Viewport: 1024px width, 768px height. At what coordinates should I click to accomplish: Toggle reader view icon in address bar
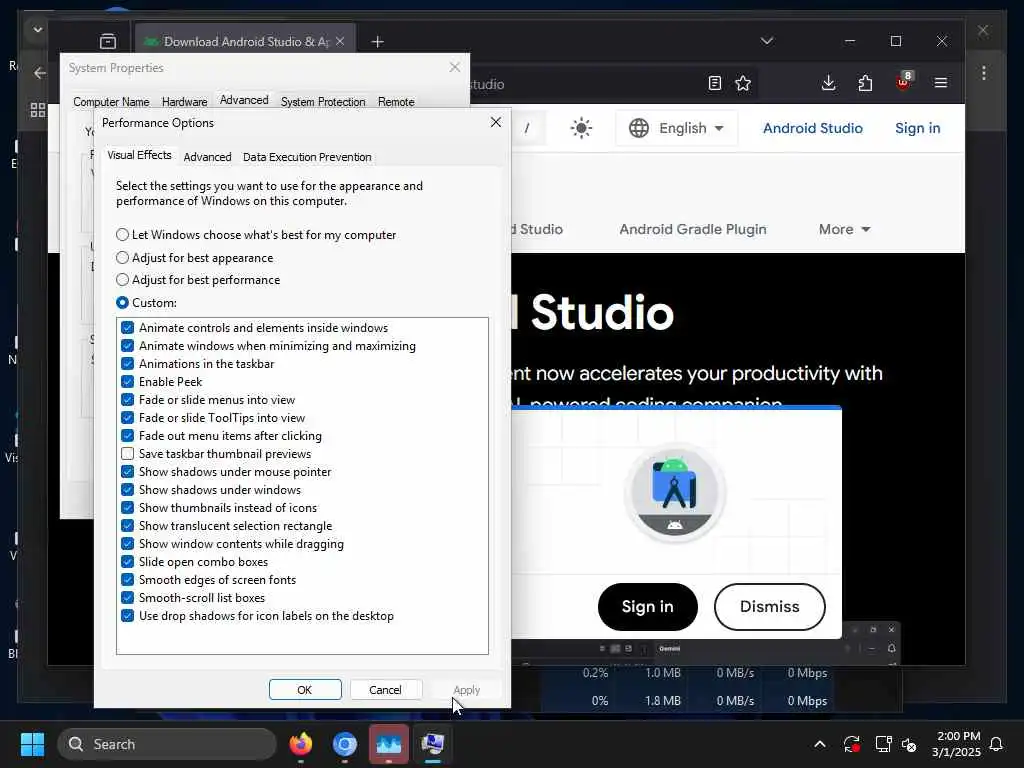(714, 84)
